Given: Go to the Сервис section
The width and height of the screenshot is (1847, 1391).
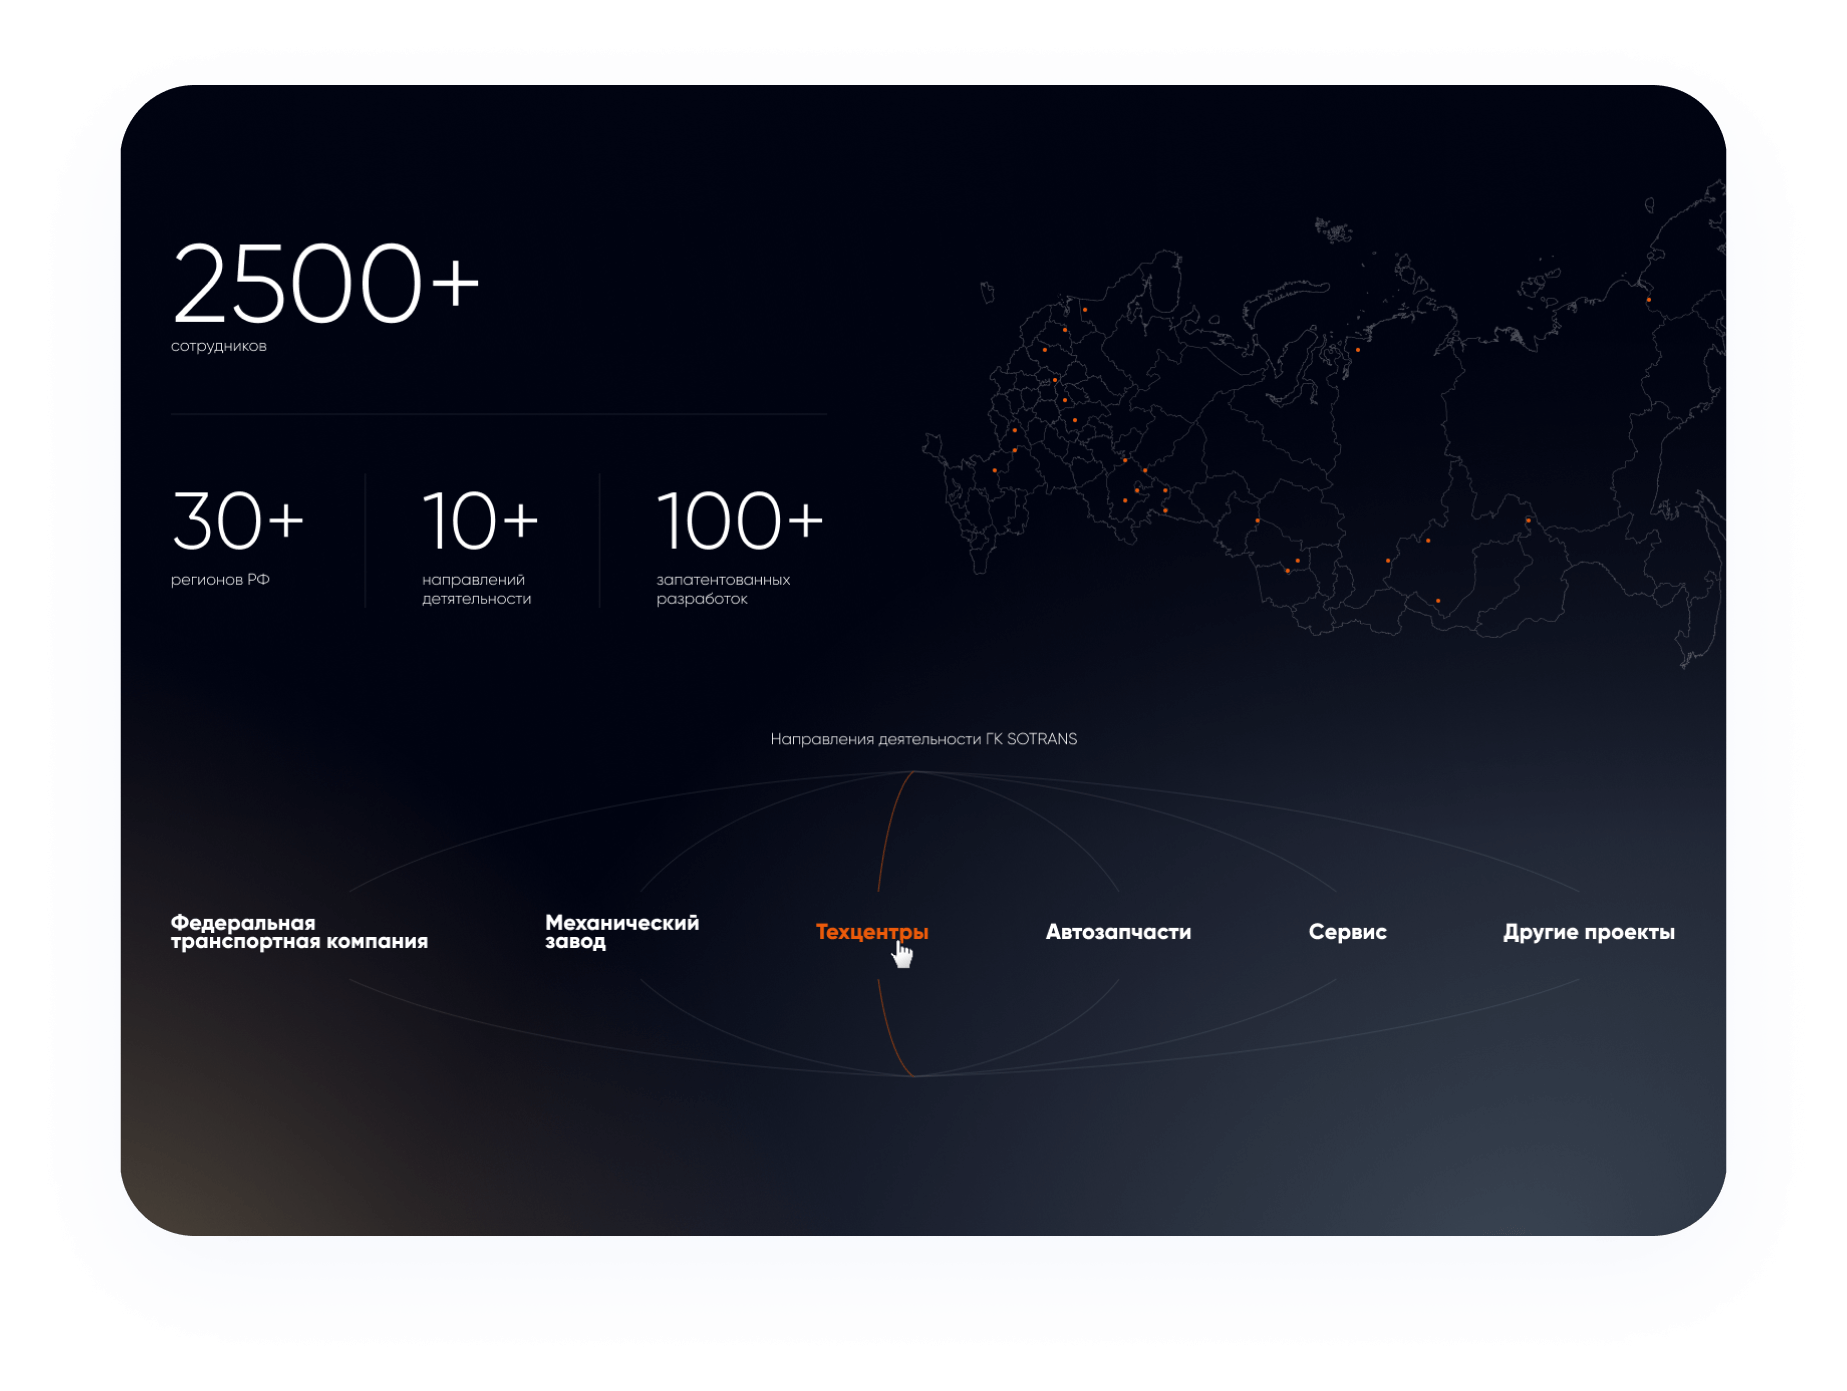Looking at the screenshot, I should 1347,932.
